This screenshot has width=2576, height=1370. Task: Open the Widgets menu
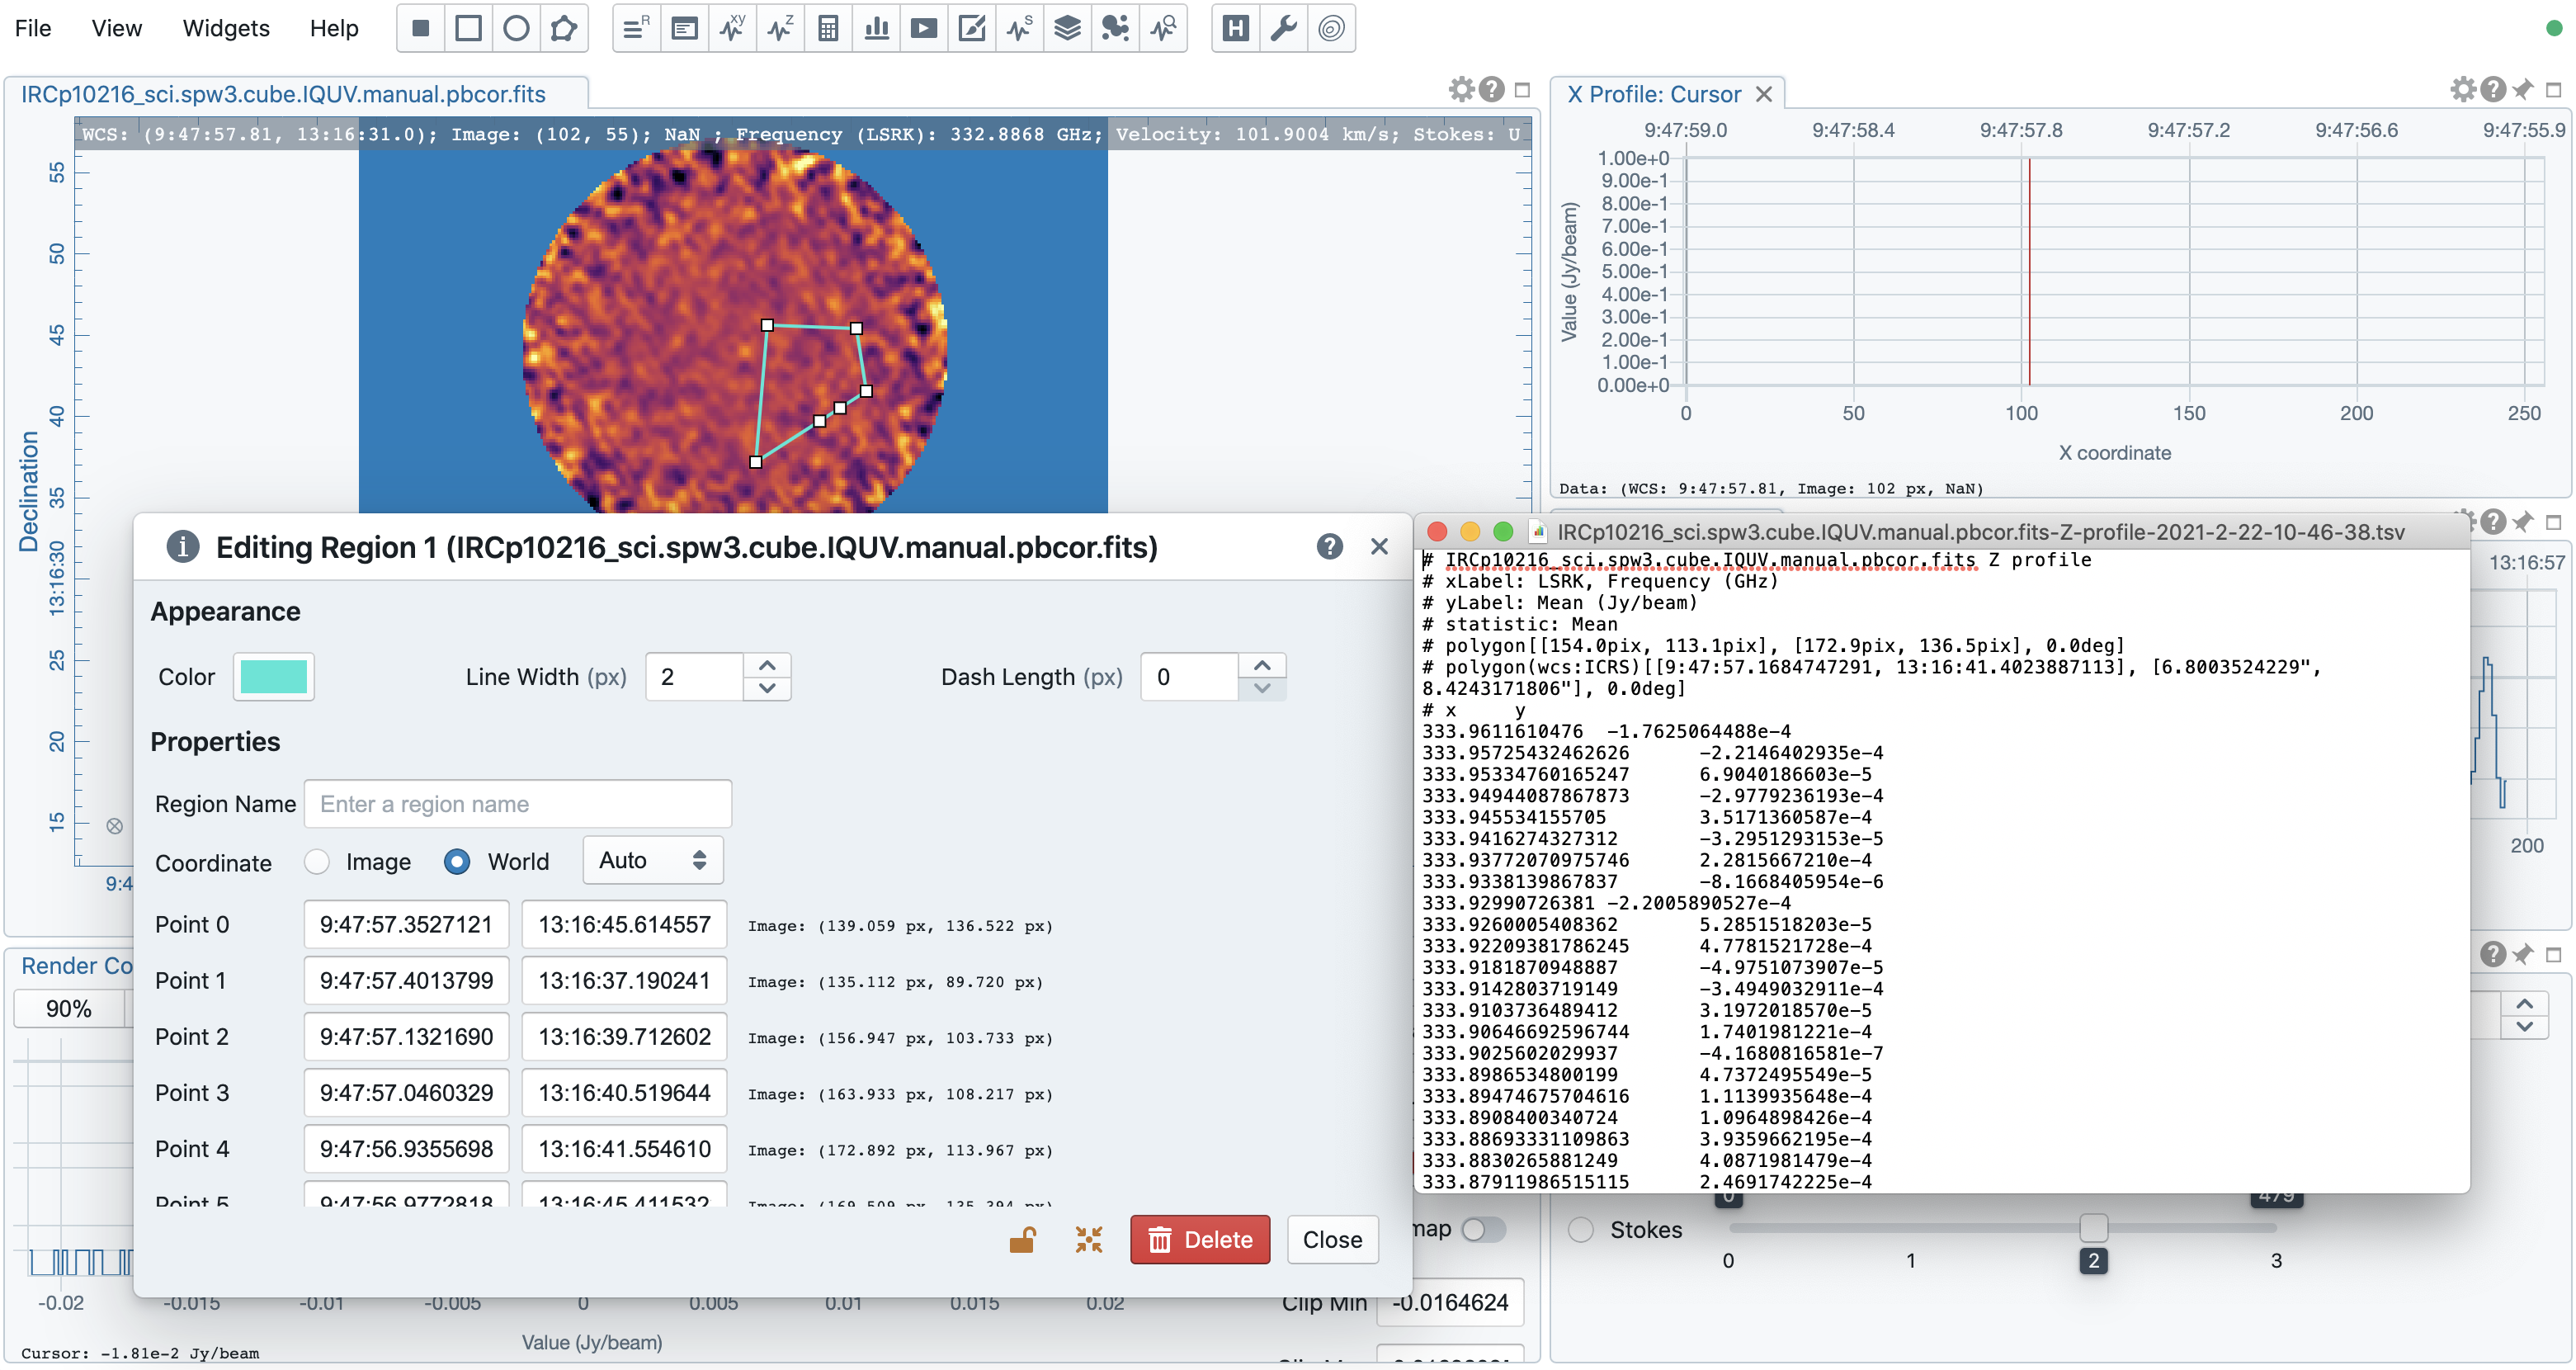point(225,28)
